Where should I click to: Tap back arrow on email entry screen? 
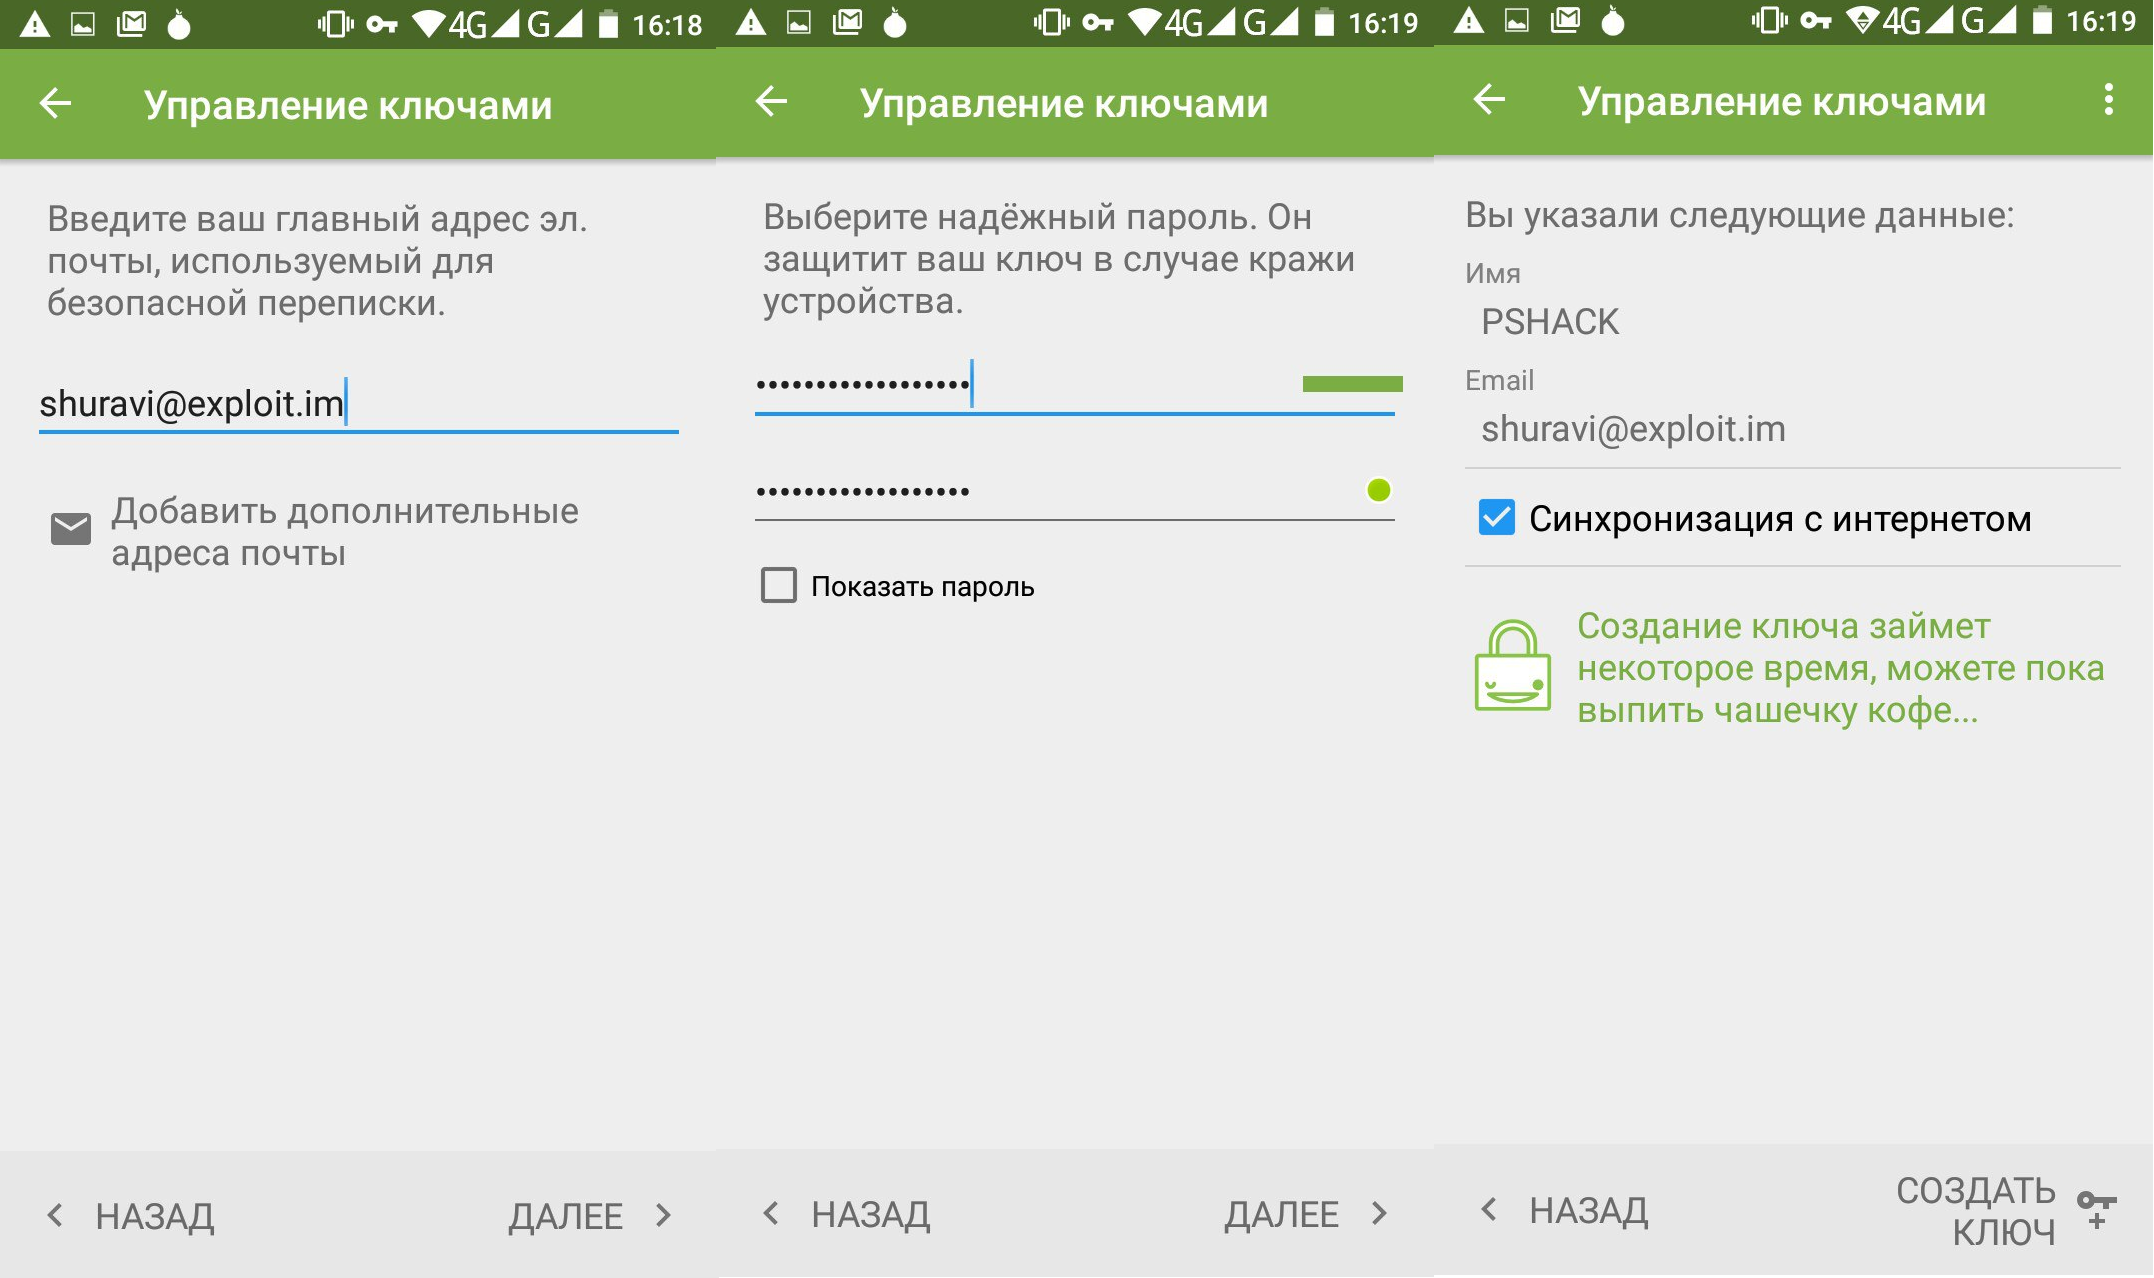55,104
